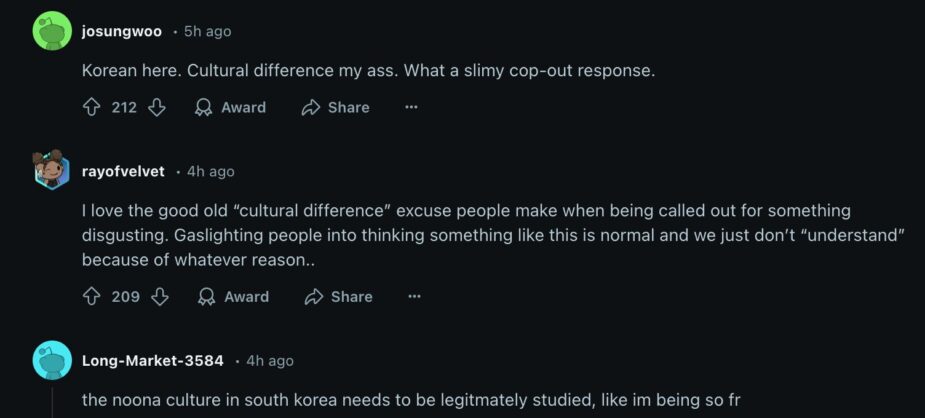
Task: Open Long-Market-3584's profile link
Action: click(152, 360)
